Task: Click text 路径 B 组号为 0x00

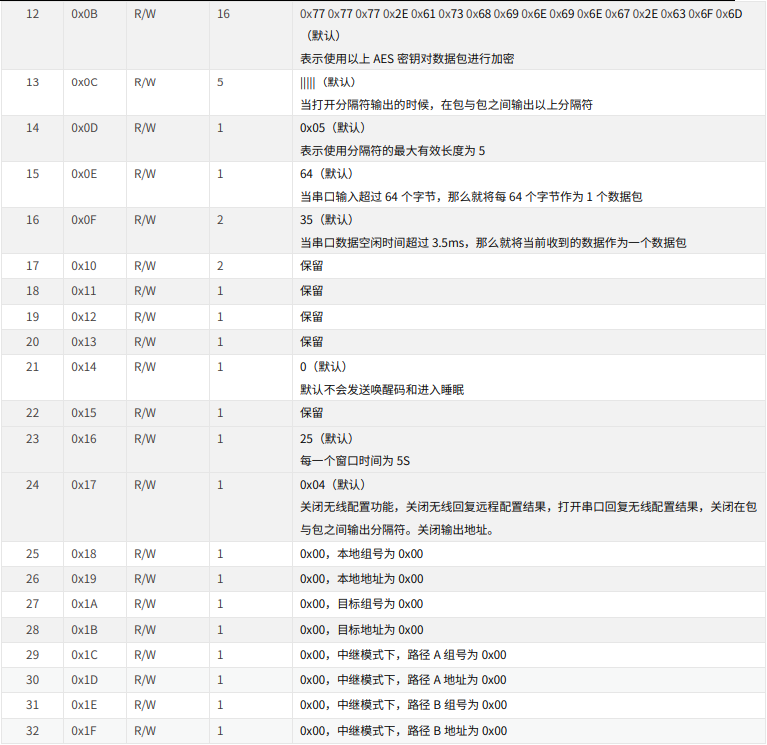Action: [457, 705]
